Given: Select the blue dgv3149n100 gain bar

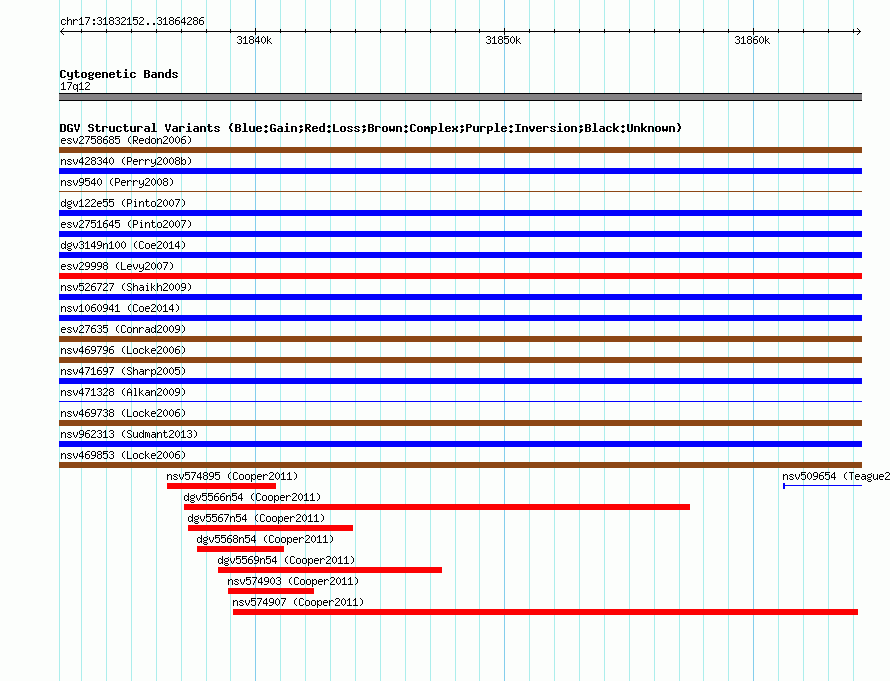Looking at the screenshot, I should tap(460, 255).
